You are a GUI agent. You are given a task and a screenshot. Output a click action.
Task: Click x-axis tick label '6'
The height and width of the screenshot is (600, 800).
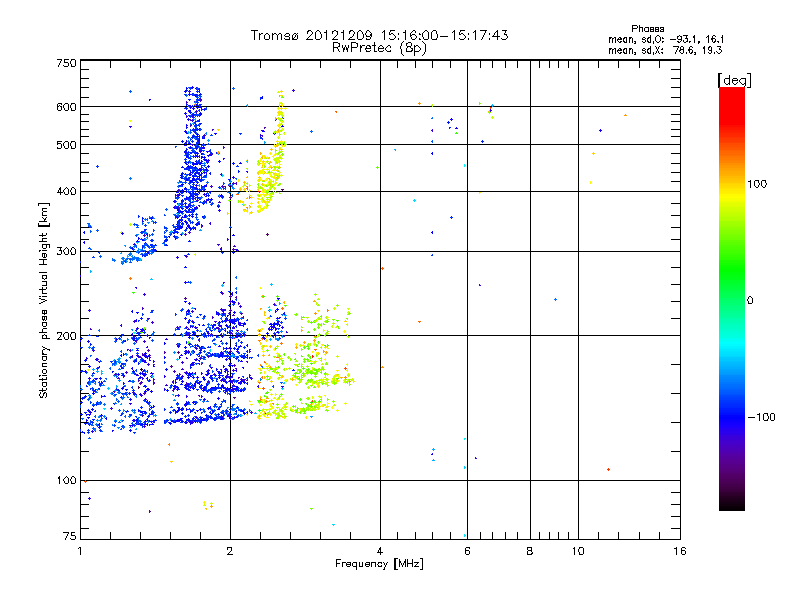coord(467,551)
